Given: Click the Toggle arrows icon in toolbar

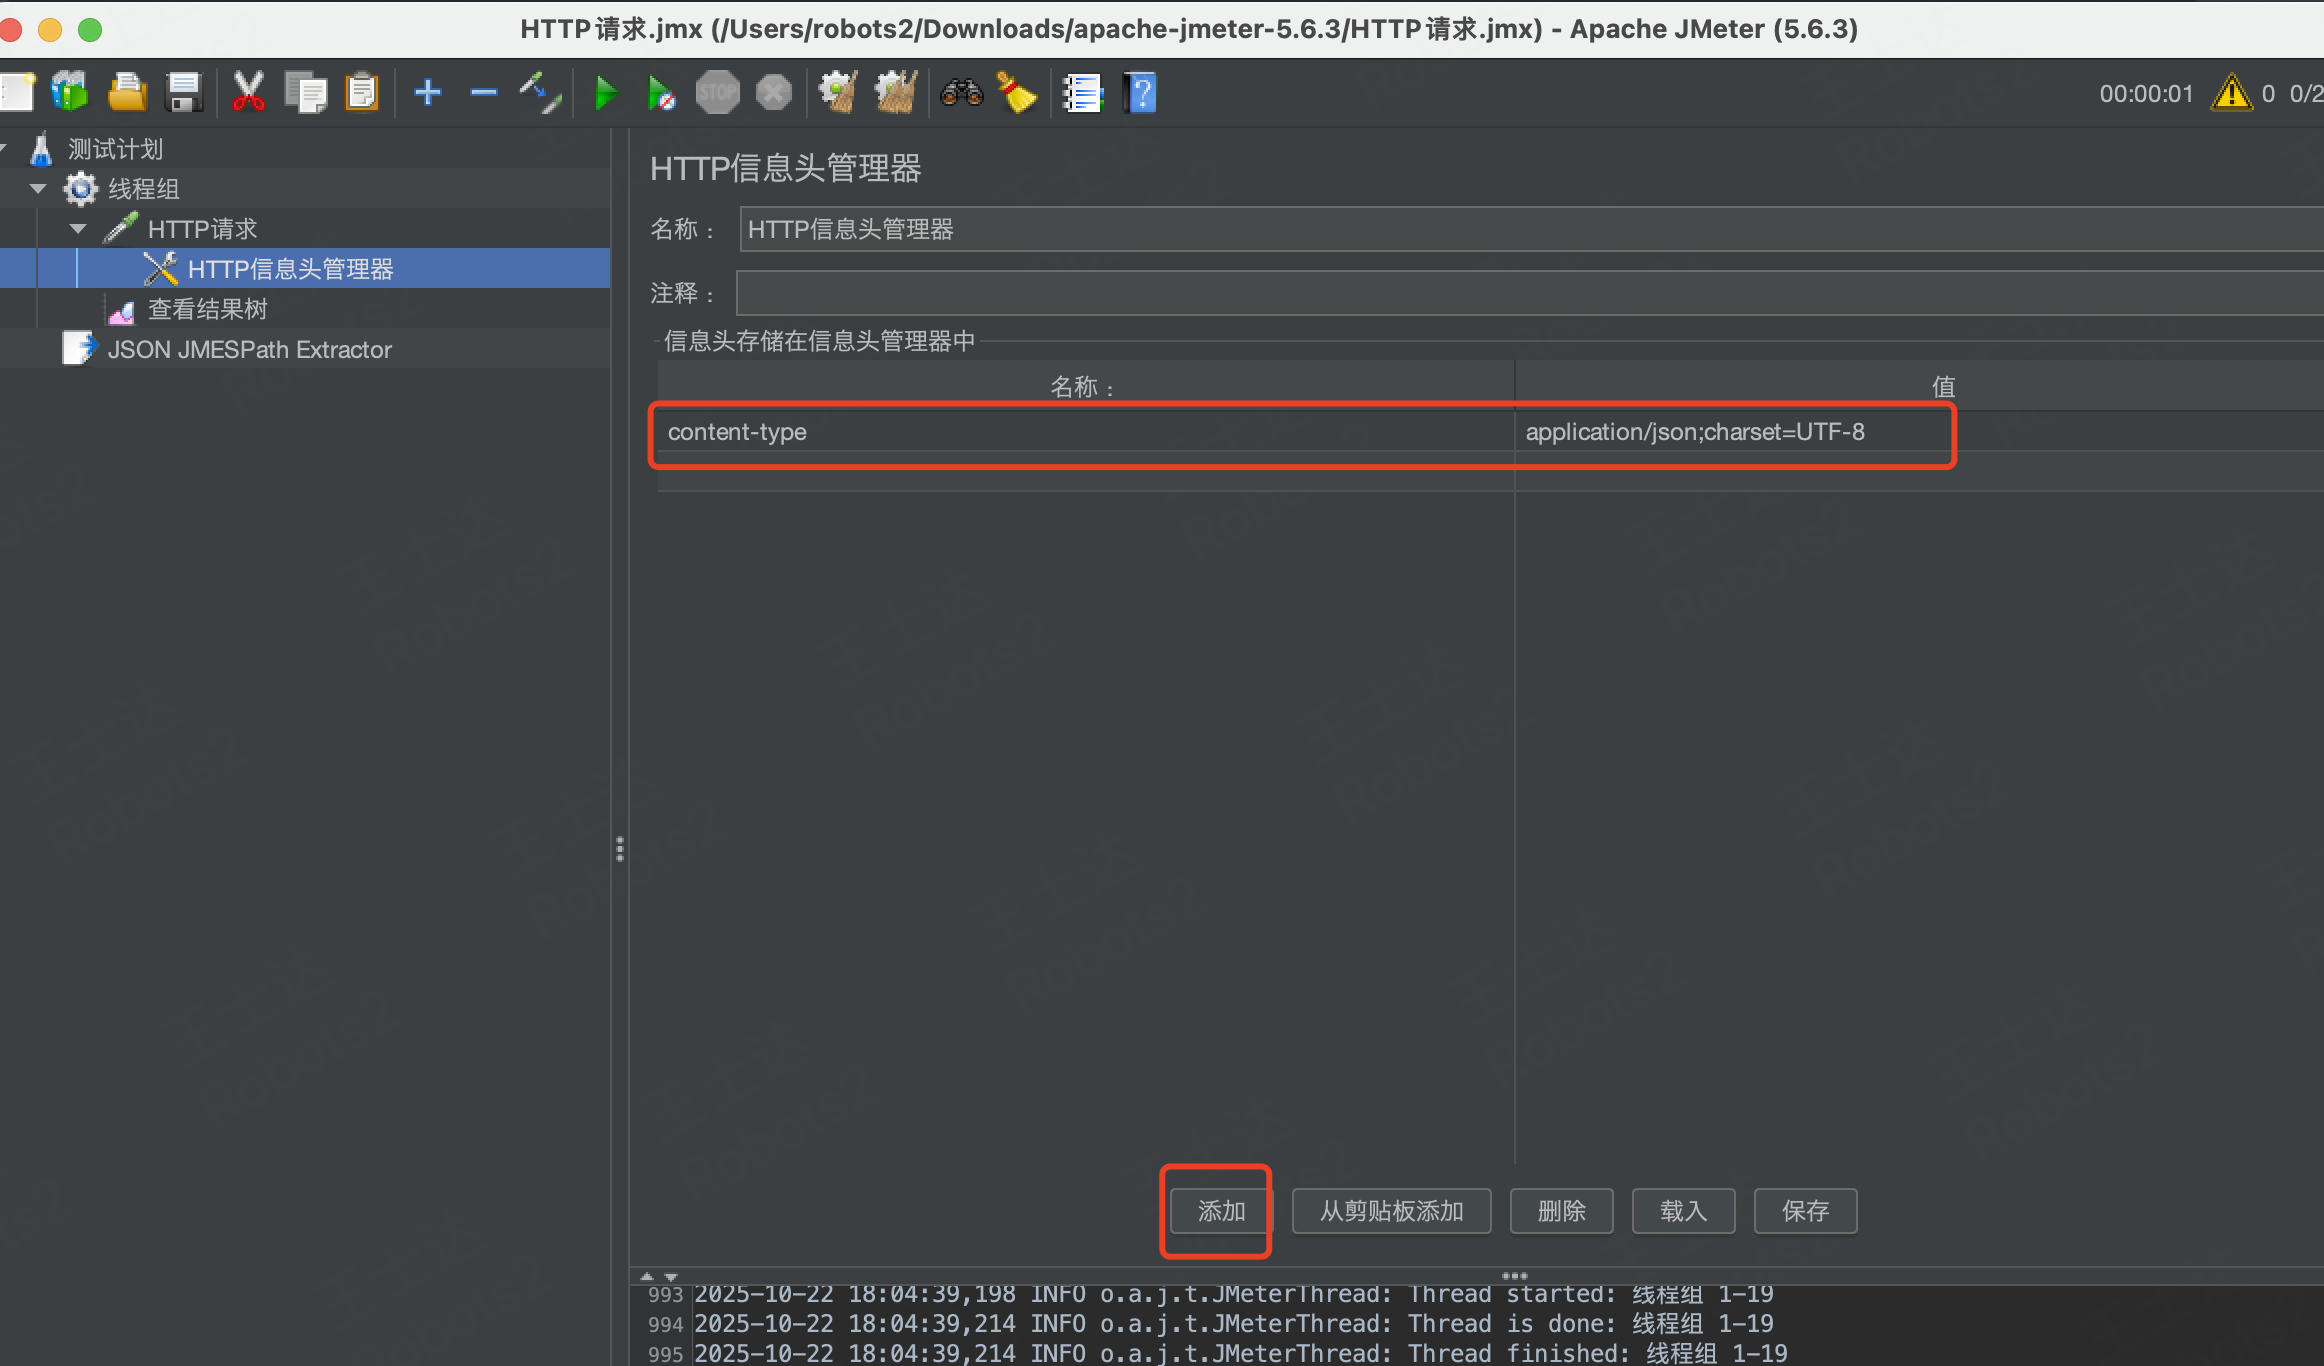Looking at the screenshot, I should (x=540, y=94).
